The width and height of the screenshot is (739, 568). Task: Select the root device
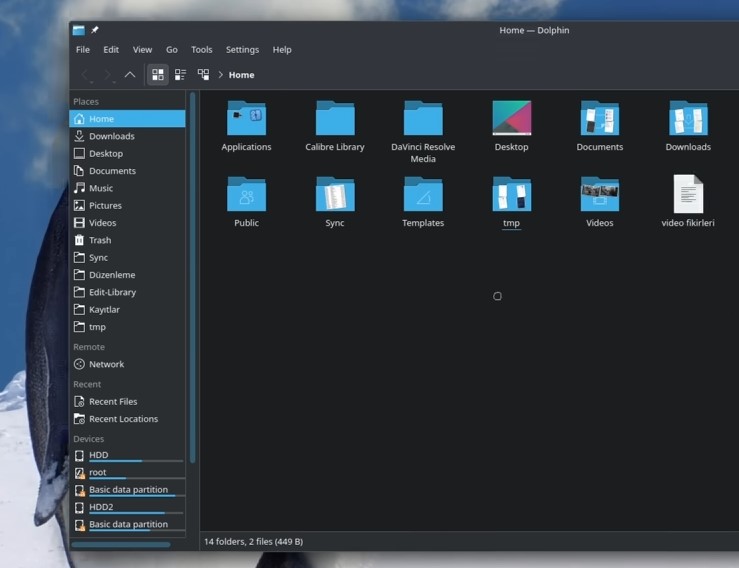tap(127, 472)
